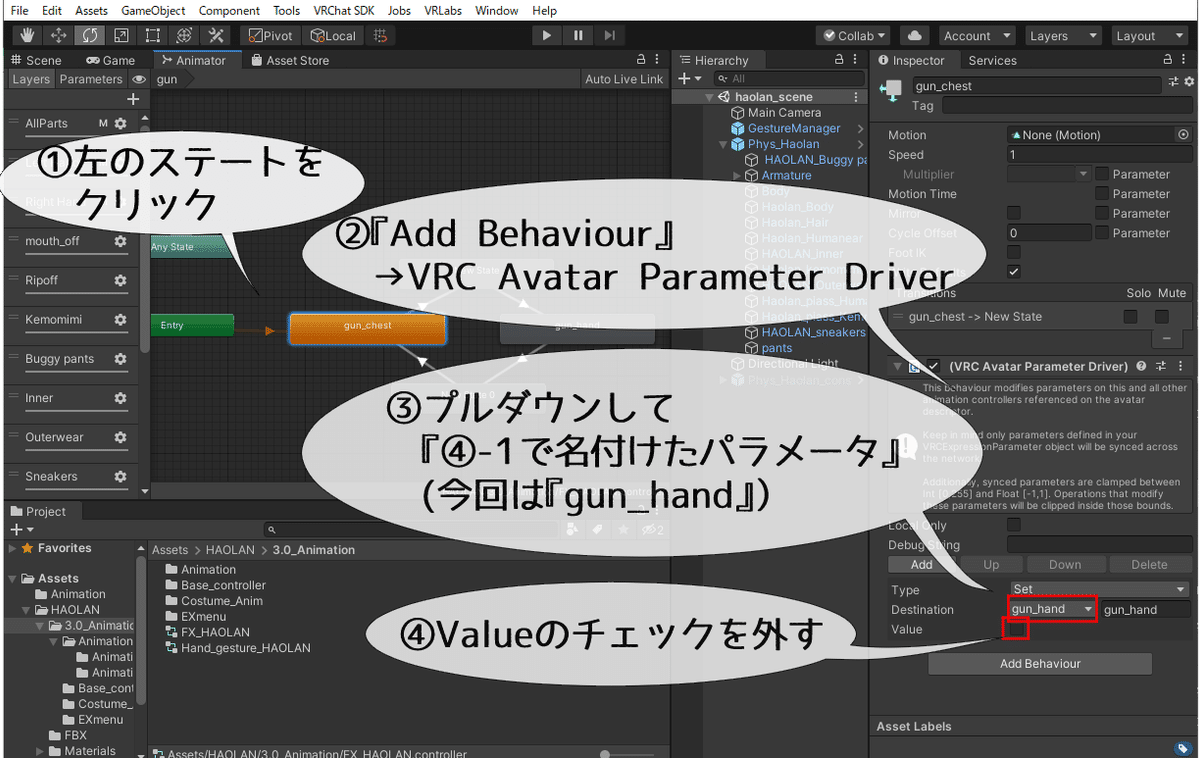
Task: Select the Hand (view) tool
Action: click(27, 35)
